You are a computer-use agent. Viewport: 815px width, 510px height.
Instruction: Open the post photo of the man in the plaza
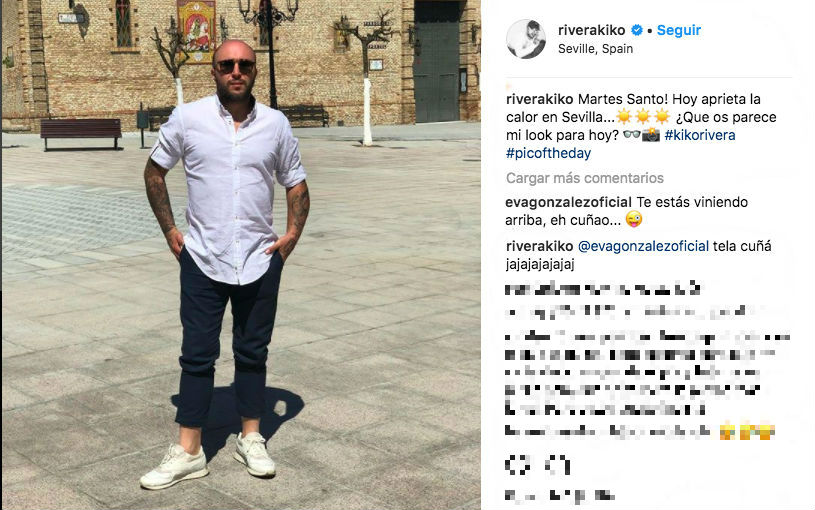click(x=241, y=255)
